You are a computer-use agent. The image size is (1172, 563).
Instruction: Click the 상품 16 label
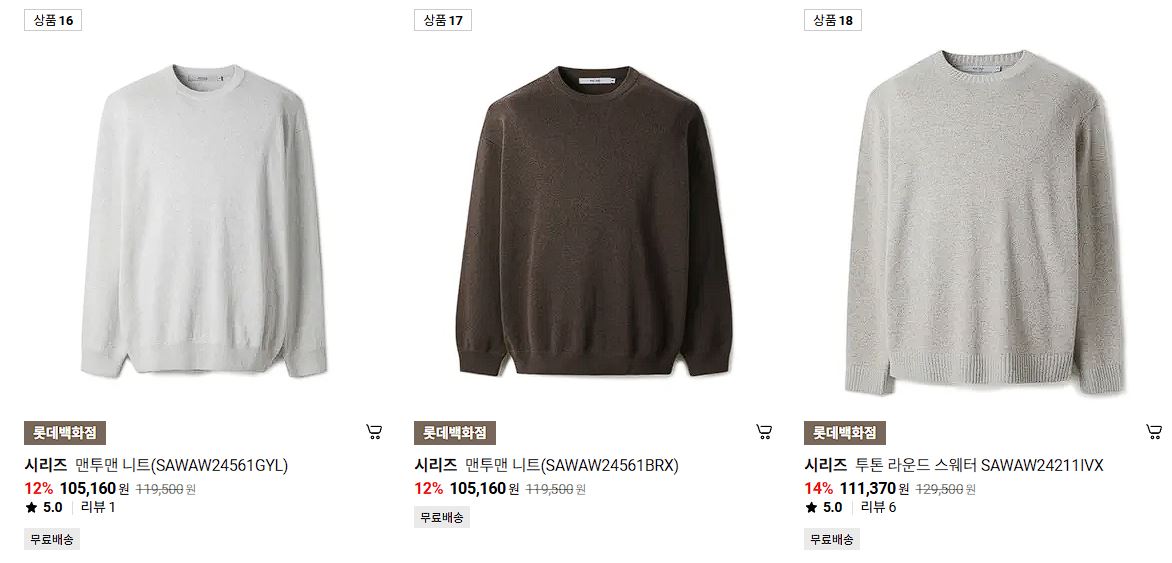tap(53, 20)
